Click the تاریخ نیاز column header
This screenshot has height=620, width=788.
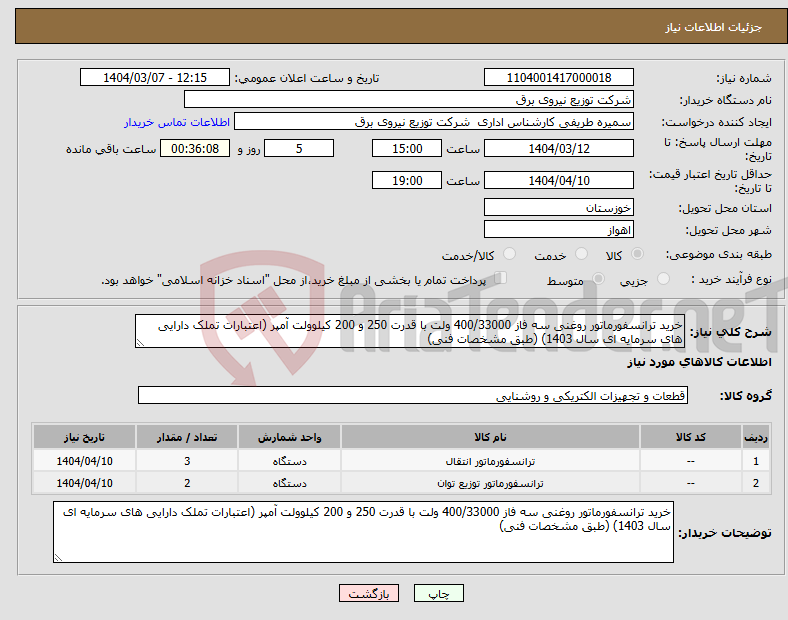[x=84, y=437]
